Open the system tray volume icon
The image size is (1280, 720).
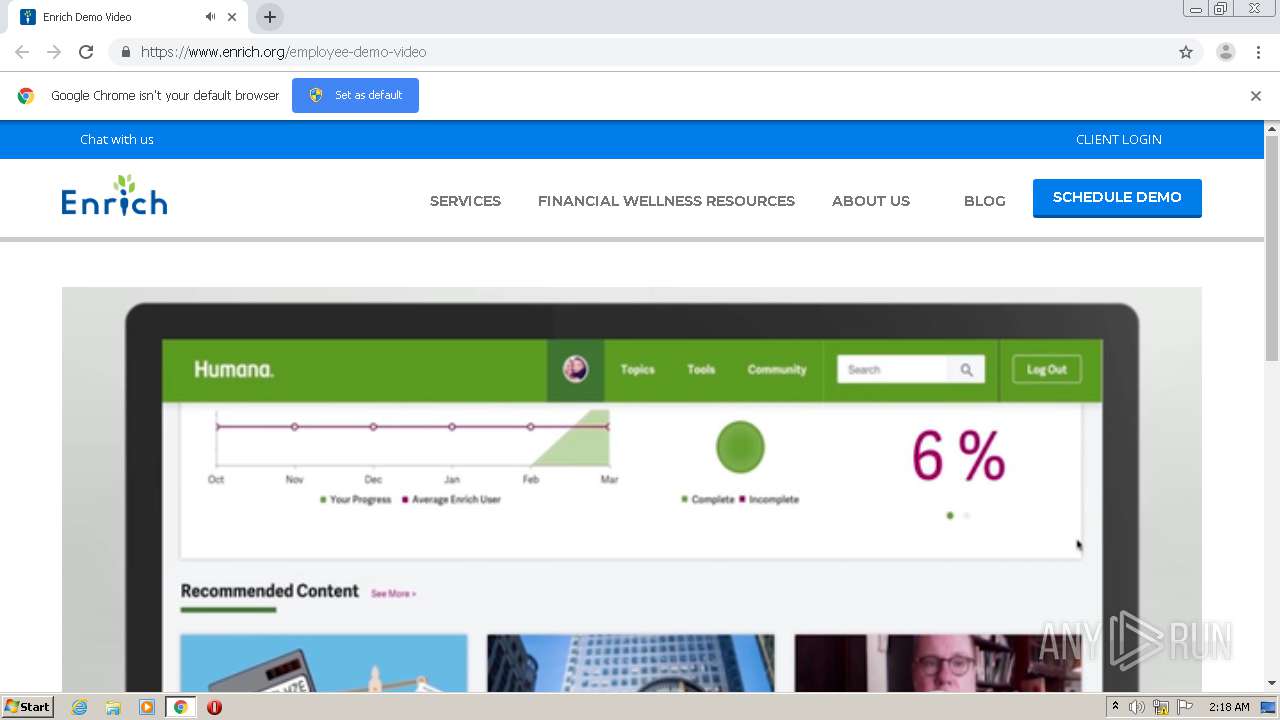1137,707
